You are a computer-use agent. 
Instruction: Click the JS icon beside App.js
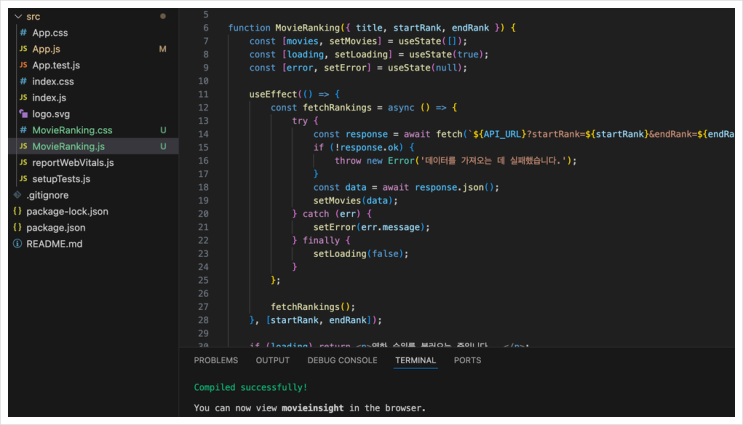click(x=23, y=49)
